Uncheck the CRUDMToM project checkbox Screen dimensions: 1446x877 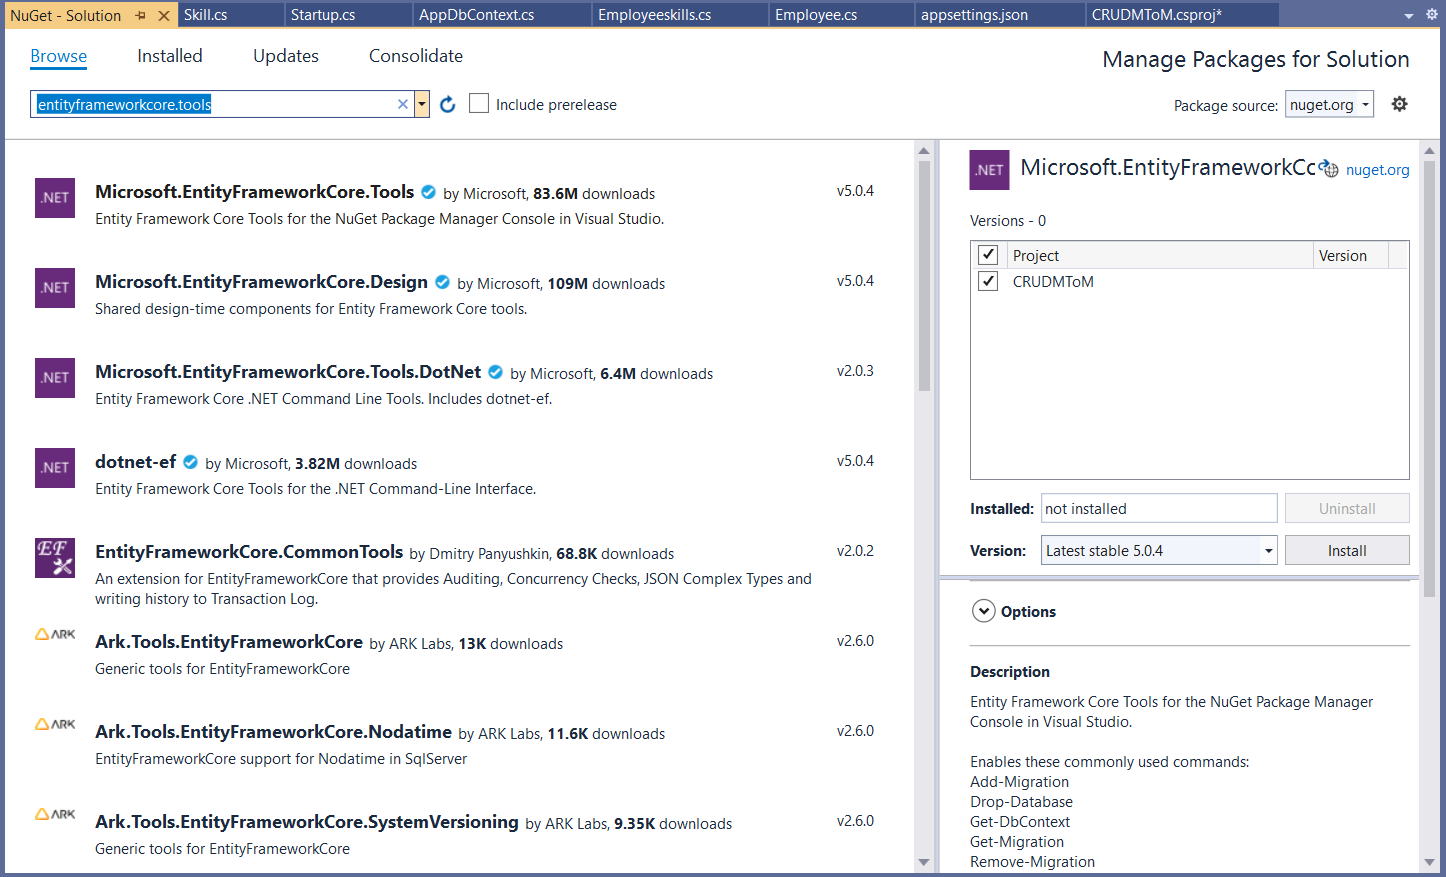[988, 281]
